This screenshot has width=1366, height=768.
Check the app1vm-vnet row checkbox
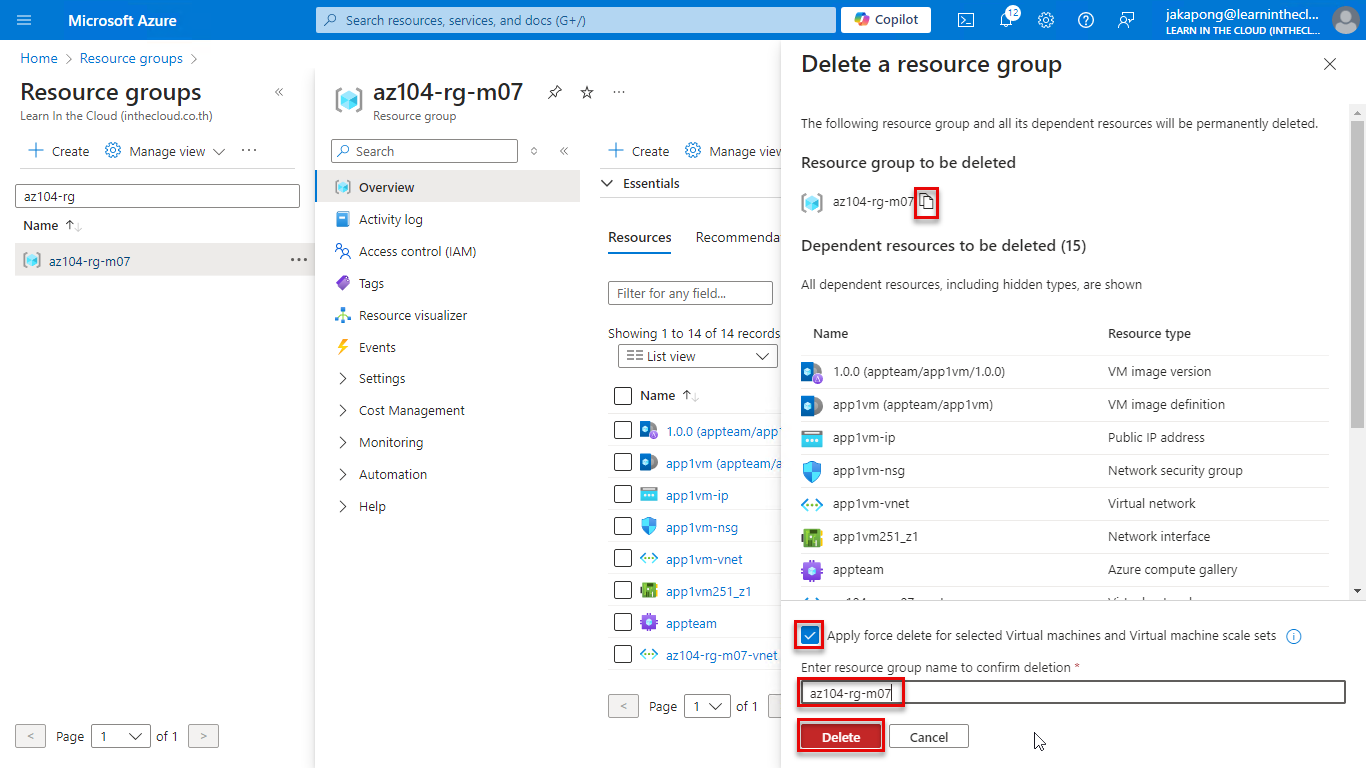click(x=623, y=558)
